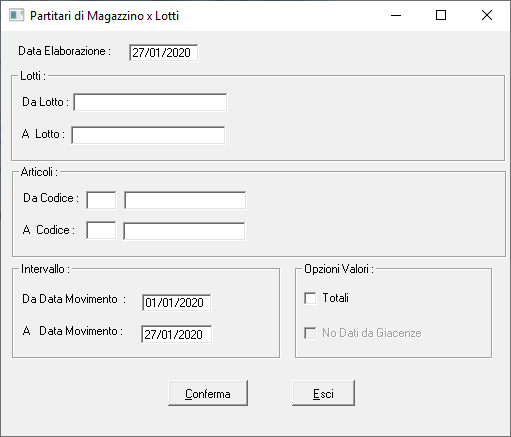511x437 pixels.
Task: Close the Partitari di Magazzino x Lotti dialog
Action: pyautogui.click(x=487, y=15)
